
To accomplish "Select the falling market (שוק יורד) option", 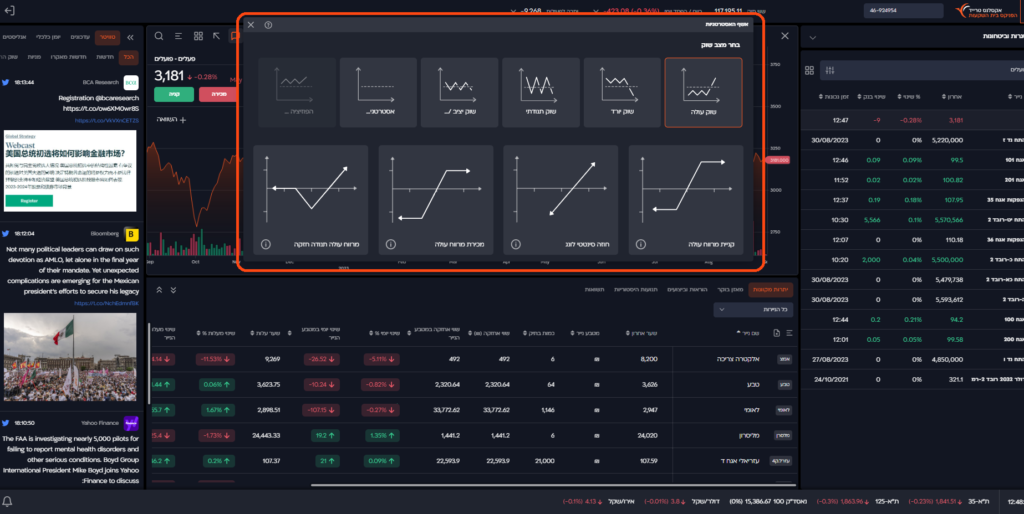I will [622, 92].
